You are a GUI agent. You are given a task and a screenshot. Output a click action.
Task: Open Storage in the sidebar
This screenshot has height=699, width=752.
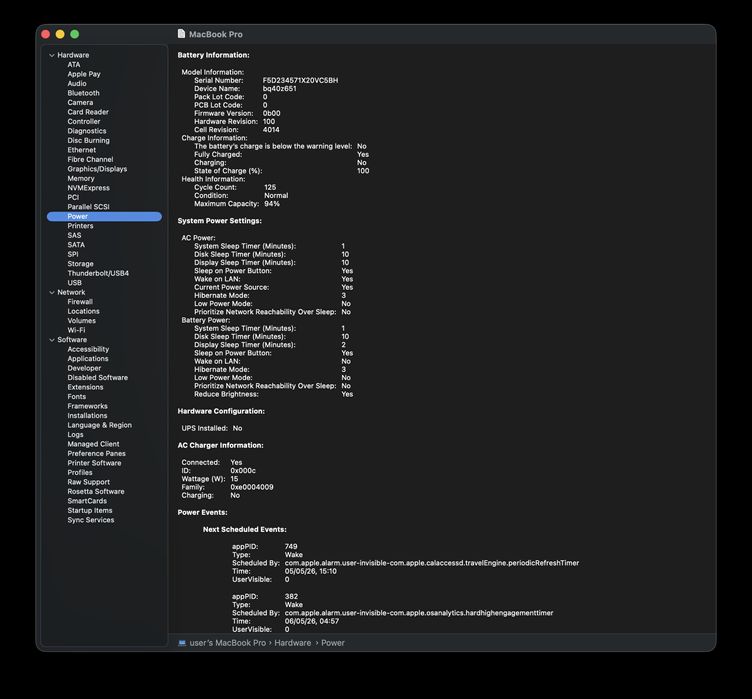(80, 264)
